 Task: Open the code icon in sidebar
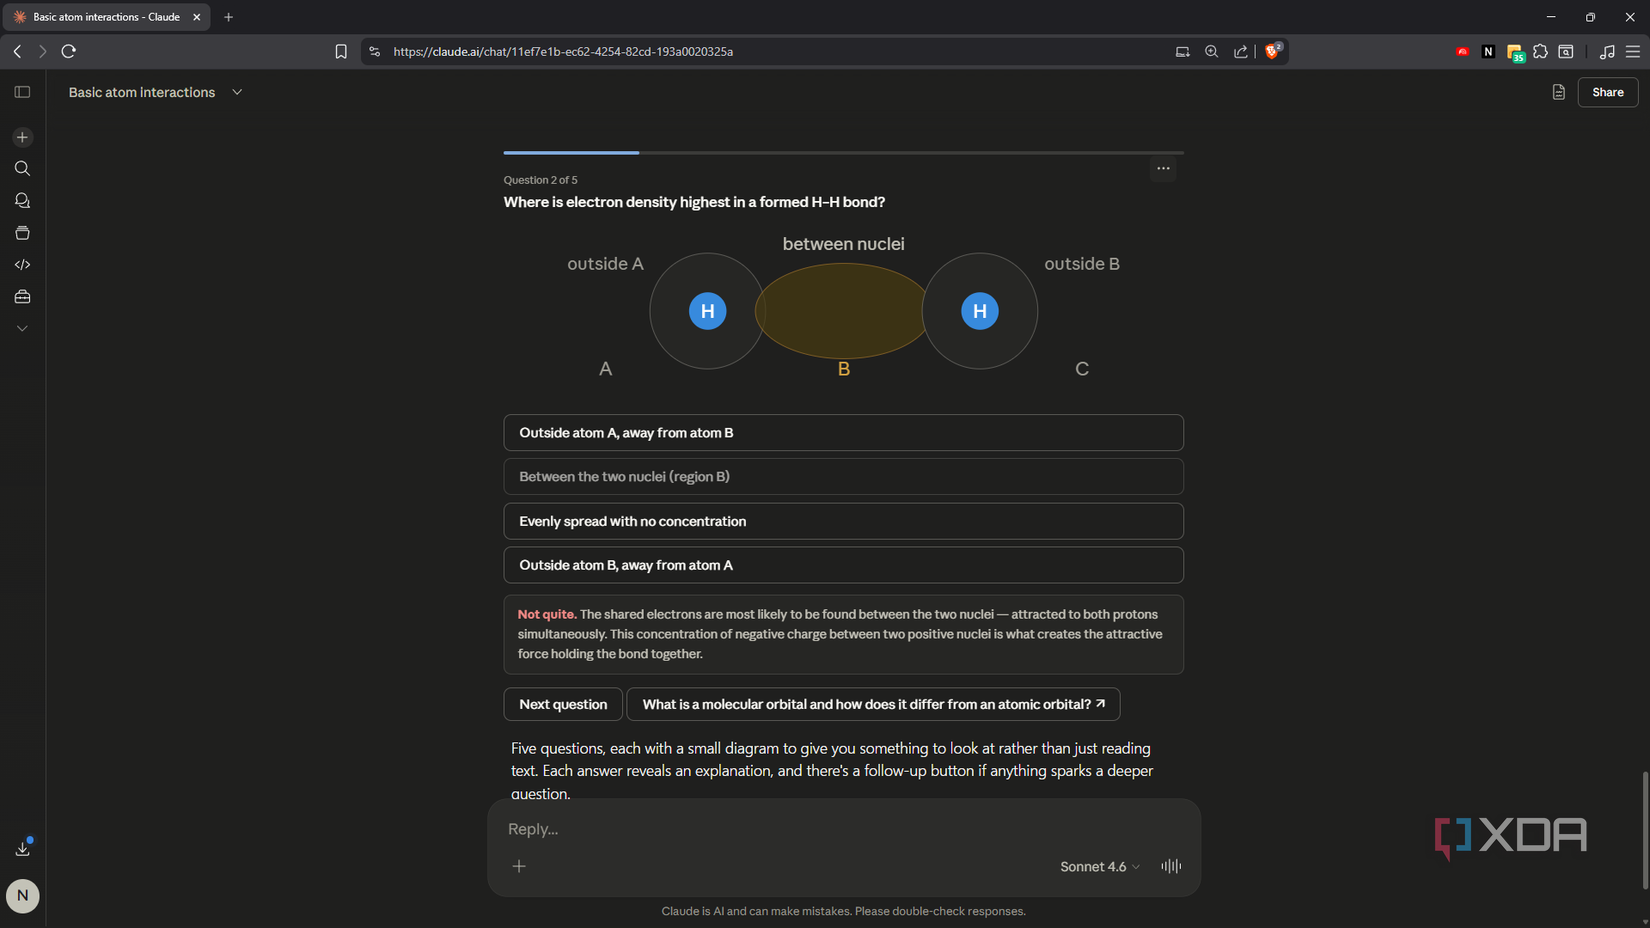point(22,265)
